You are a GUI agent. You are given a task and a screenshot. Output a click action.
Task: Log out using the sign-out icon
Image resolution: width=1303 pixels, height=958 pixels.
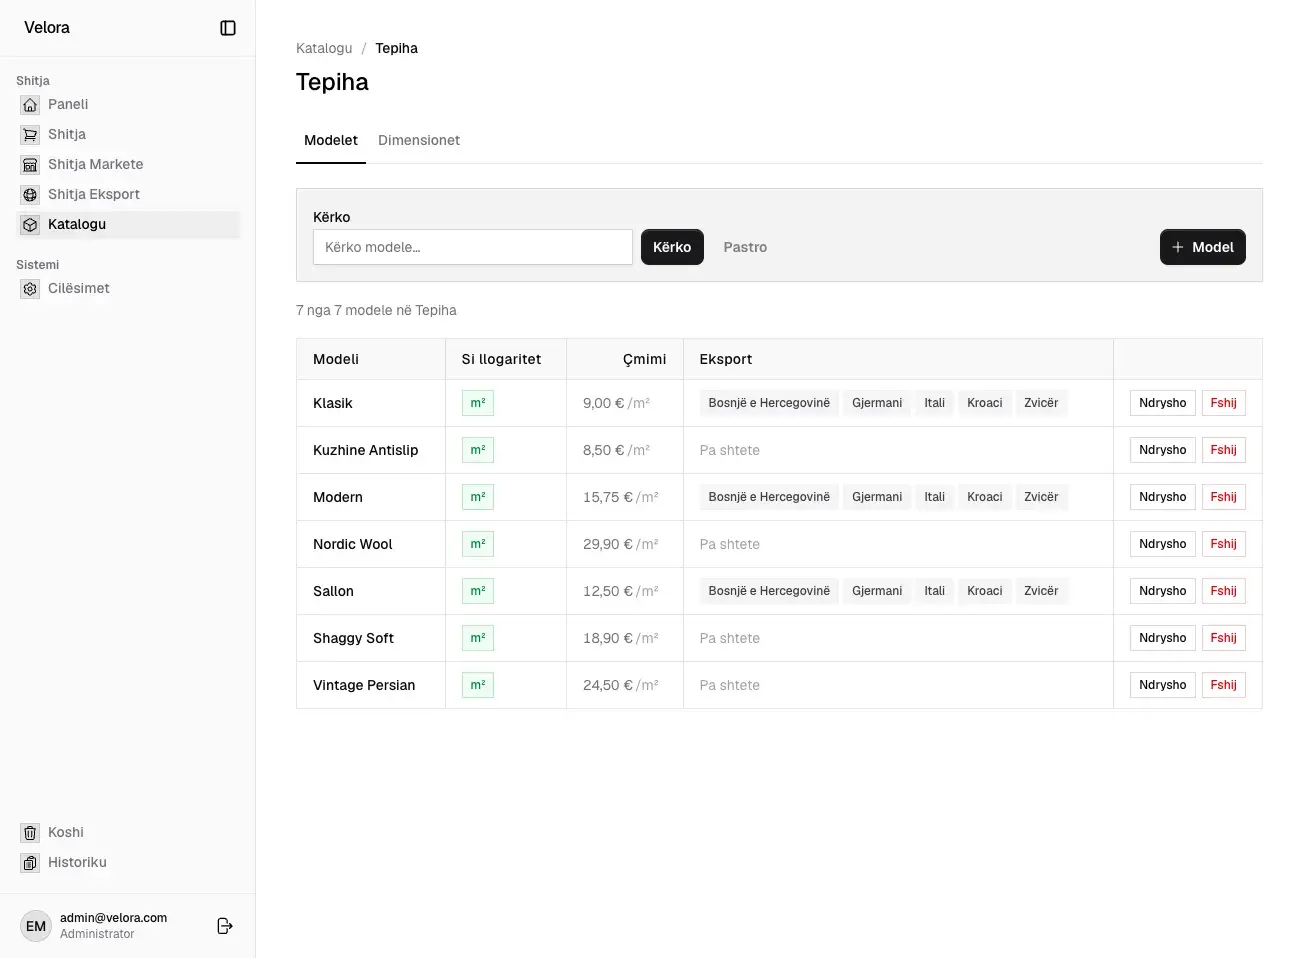(x=225, y=926)
